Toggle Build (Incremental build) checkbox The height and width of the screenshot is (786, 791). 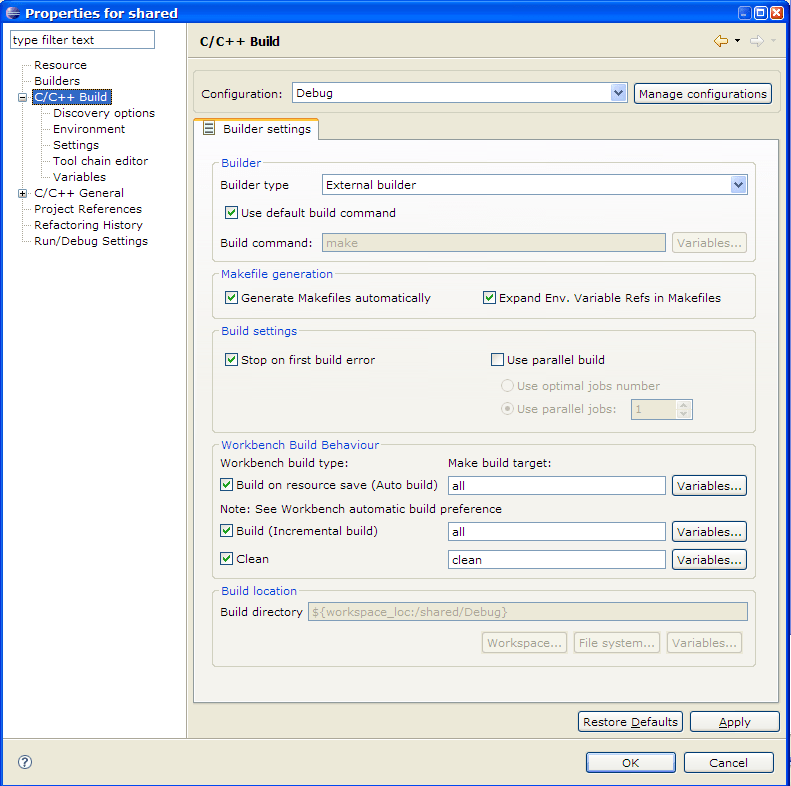click(x=227, y=531)
